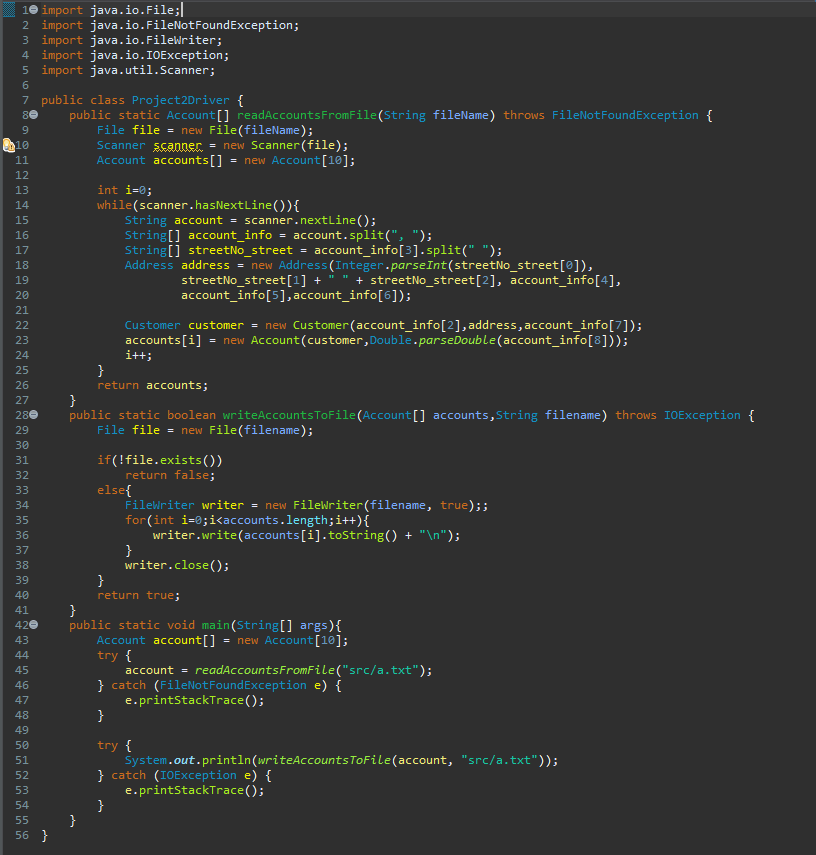Click 'int i=0;' declaration on line 13

(x=124, y=190)
